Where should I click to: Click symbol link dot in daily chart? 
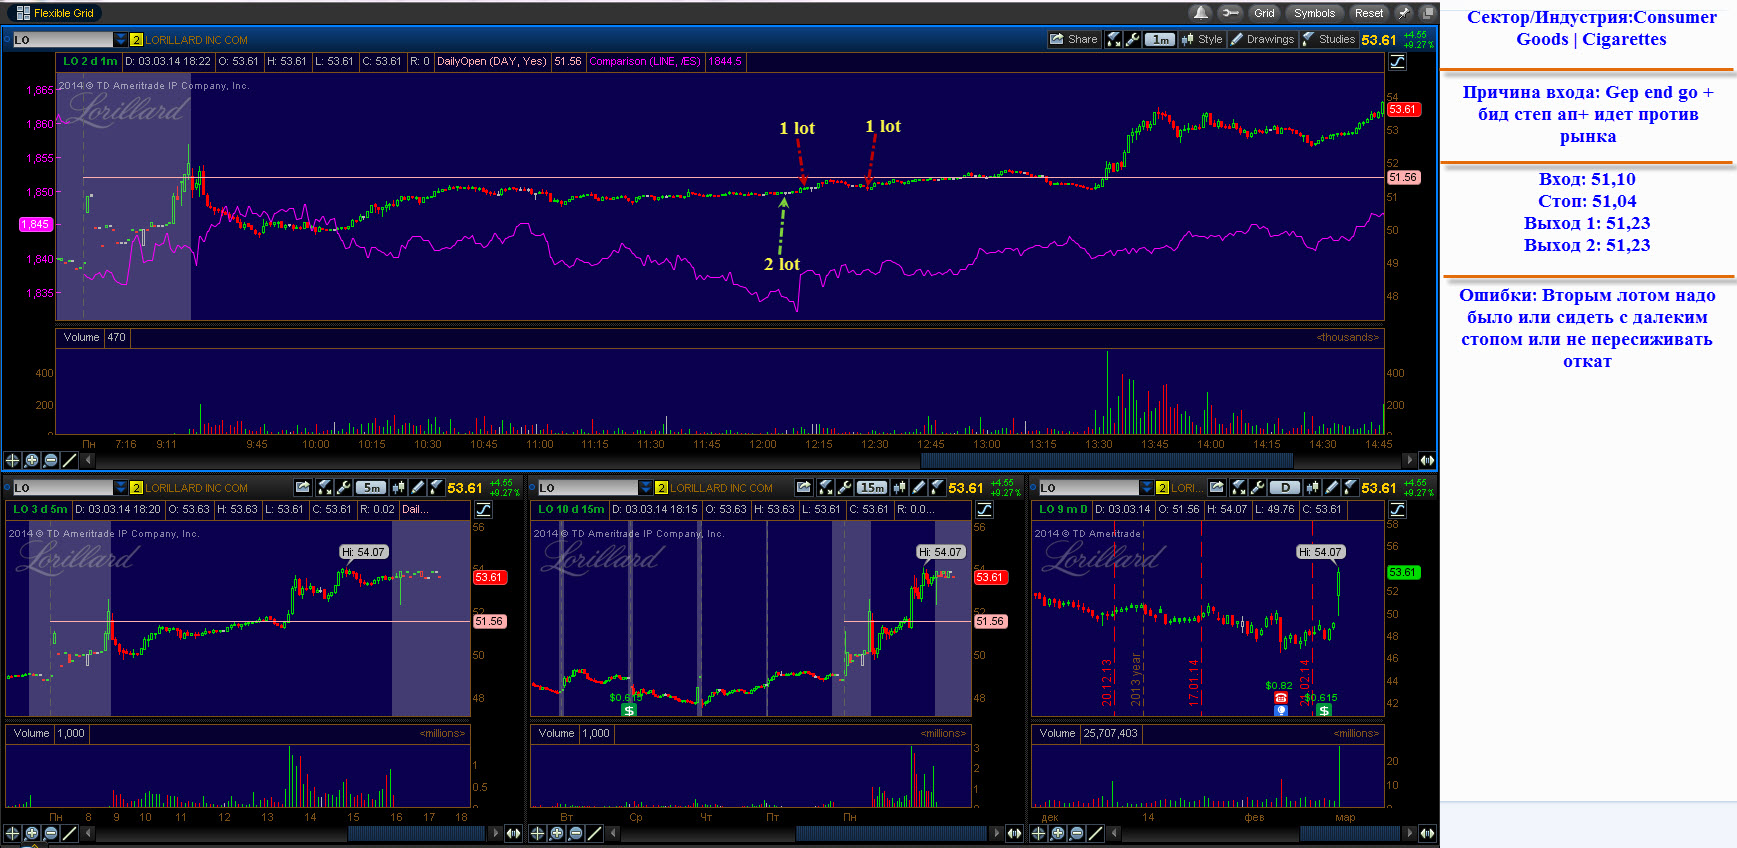[1033, 487]
